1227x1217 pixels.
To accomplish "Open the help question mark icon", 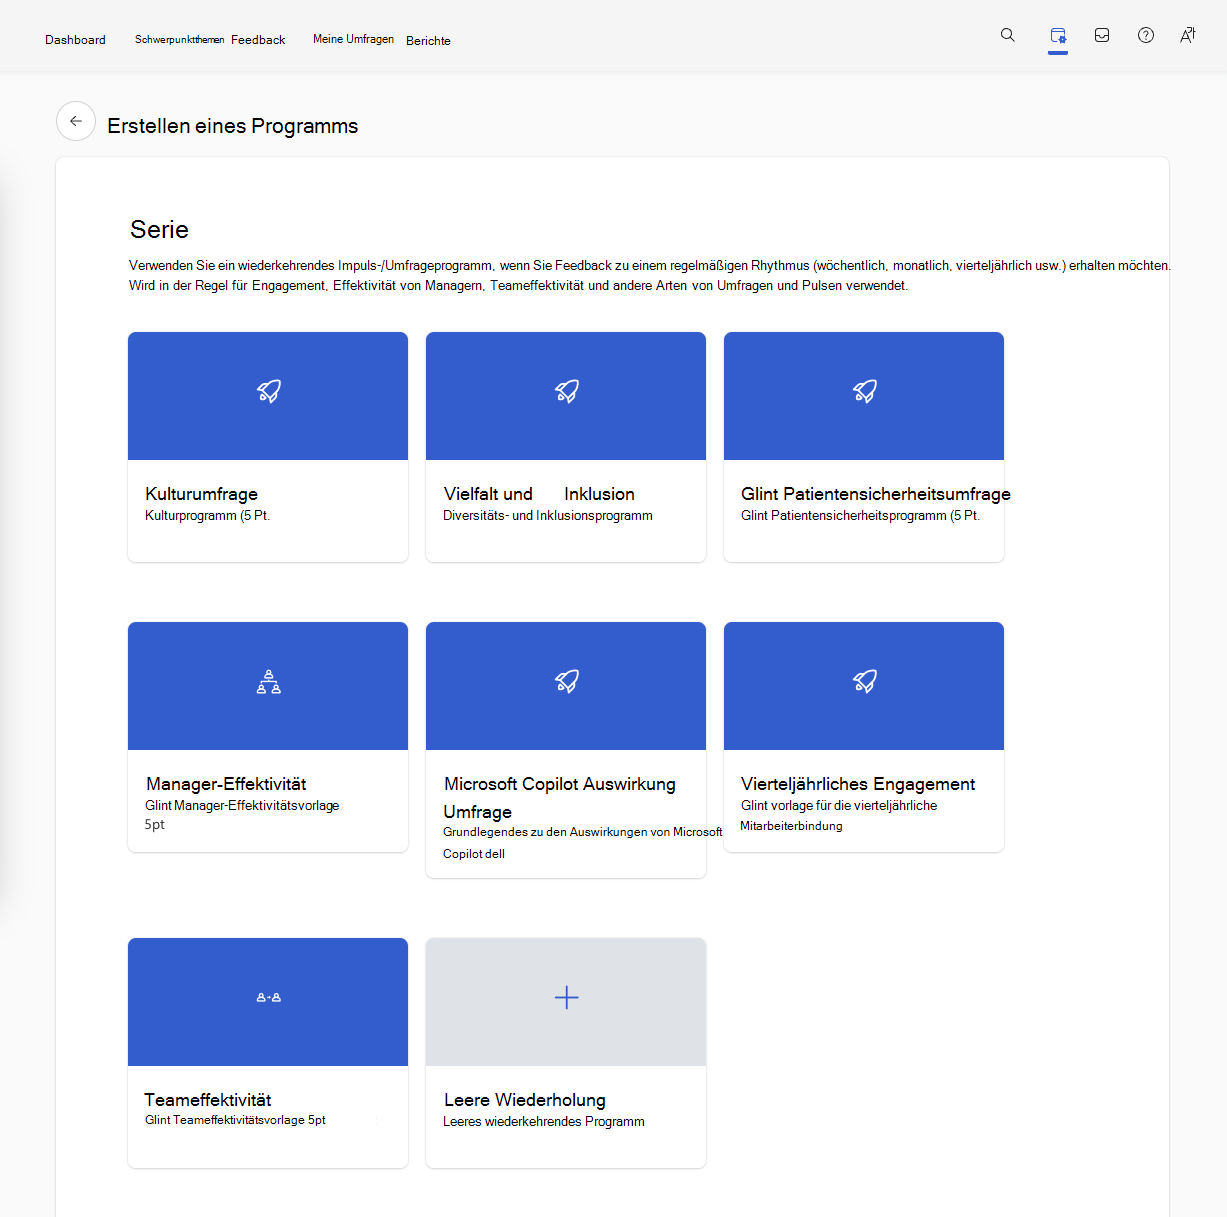I will click(1145, 35).
